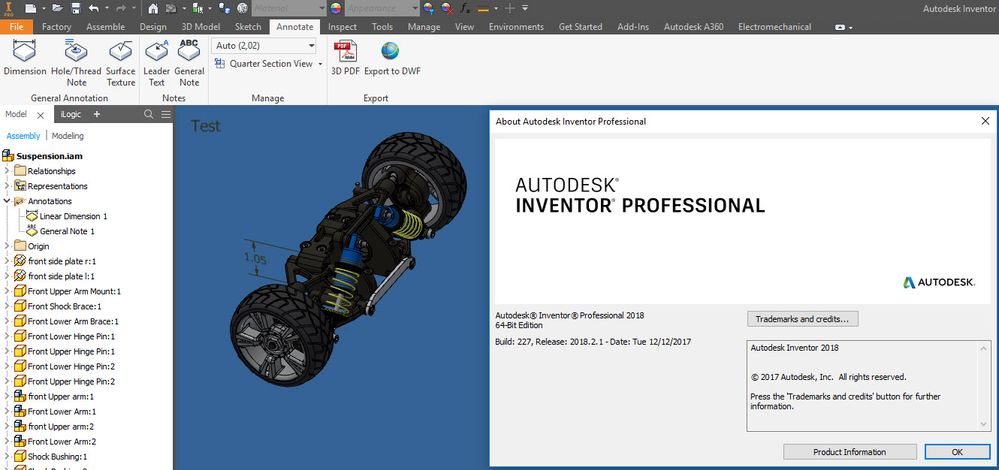Close the Model browser tab with X
This screenshot has width=999, height=470.
(x=40, y=115)
